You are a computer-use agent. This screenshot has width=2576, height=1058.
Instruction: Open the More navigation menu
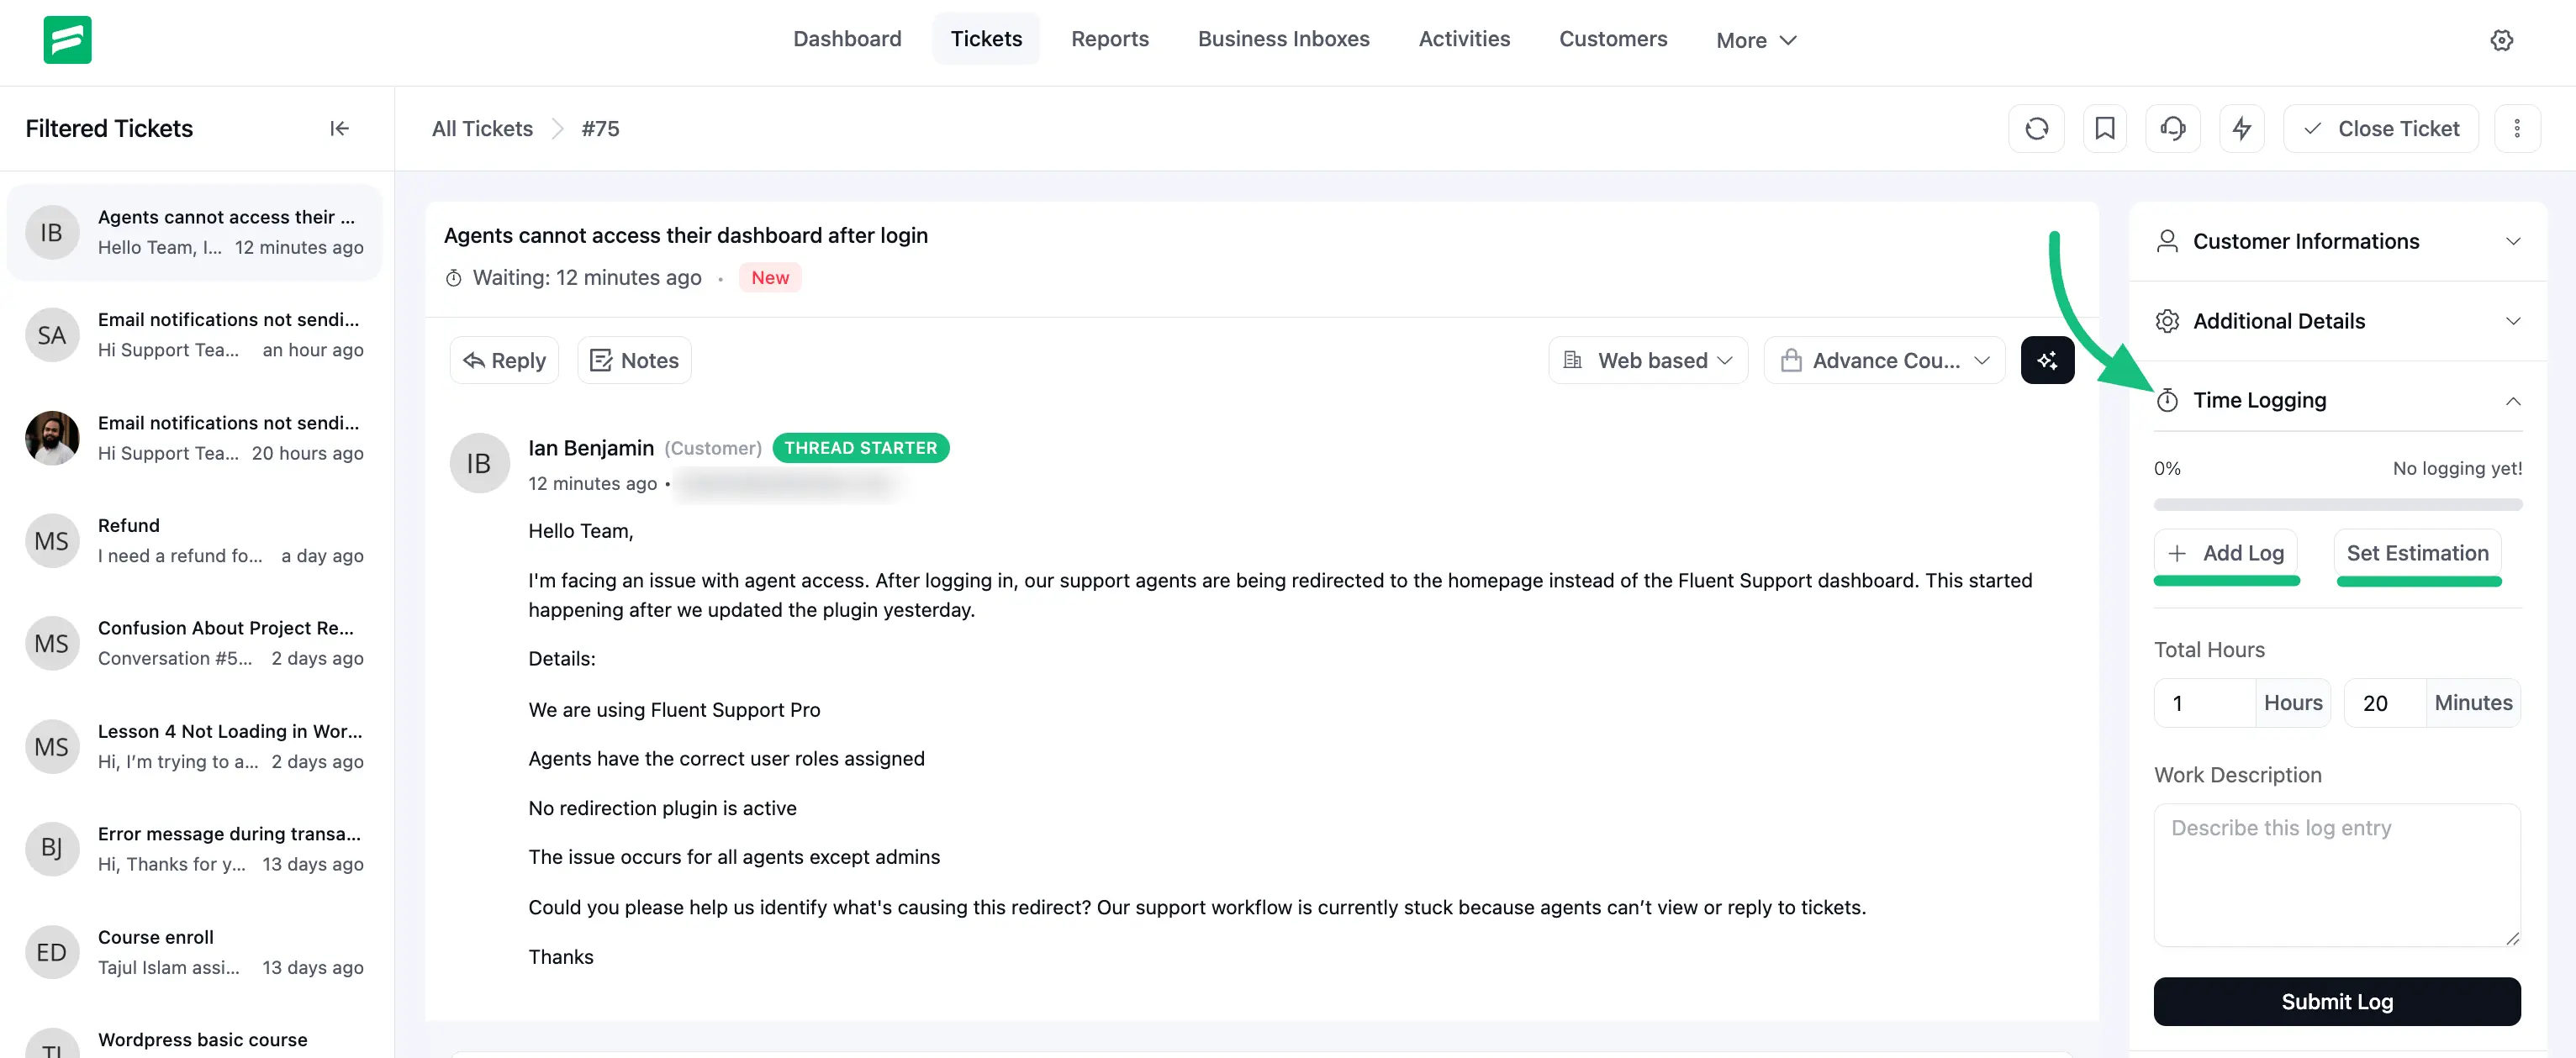coord(1755,40)
